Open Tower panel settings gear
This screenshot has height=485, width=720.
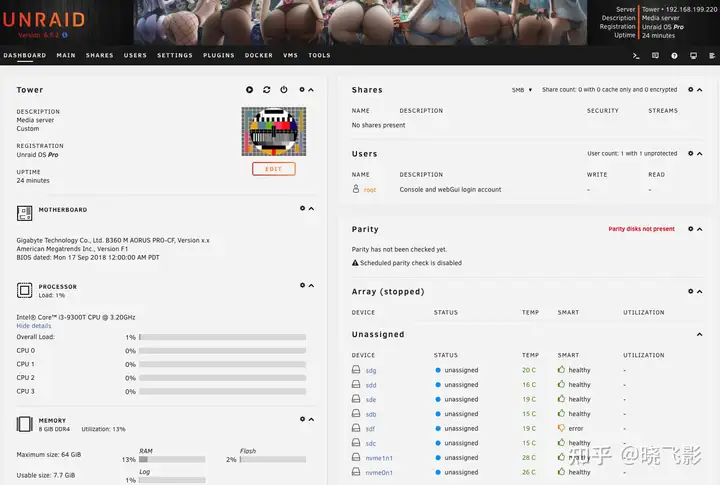(x=302, y=90)
